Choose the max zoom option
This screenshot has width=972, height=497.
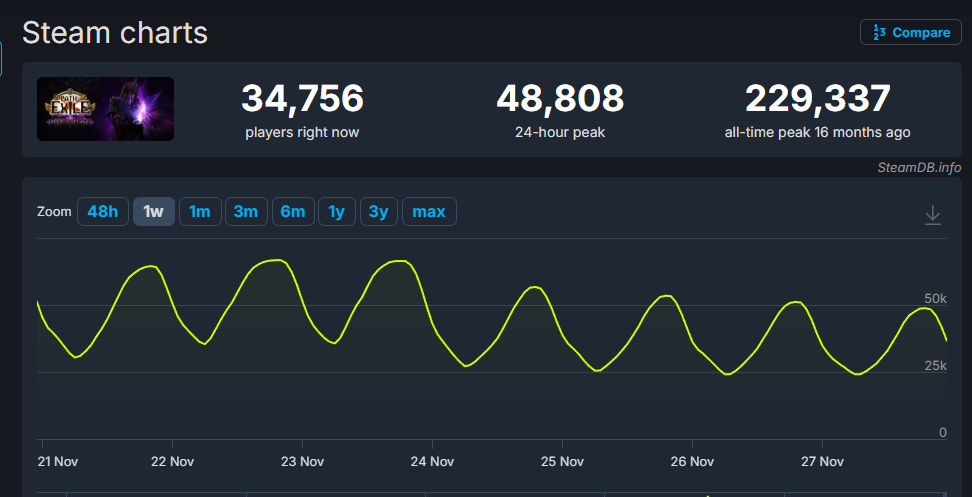click(x=430, y=211)
